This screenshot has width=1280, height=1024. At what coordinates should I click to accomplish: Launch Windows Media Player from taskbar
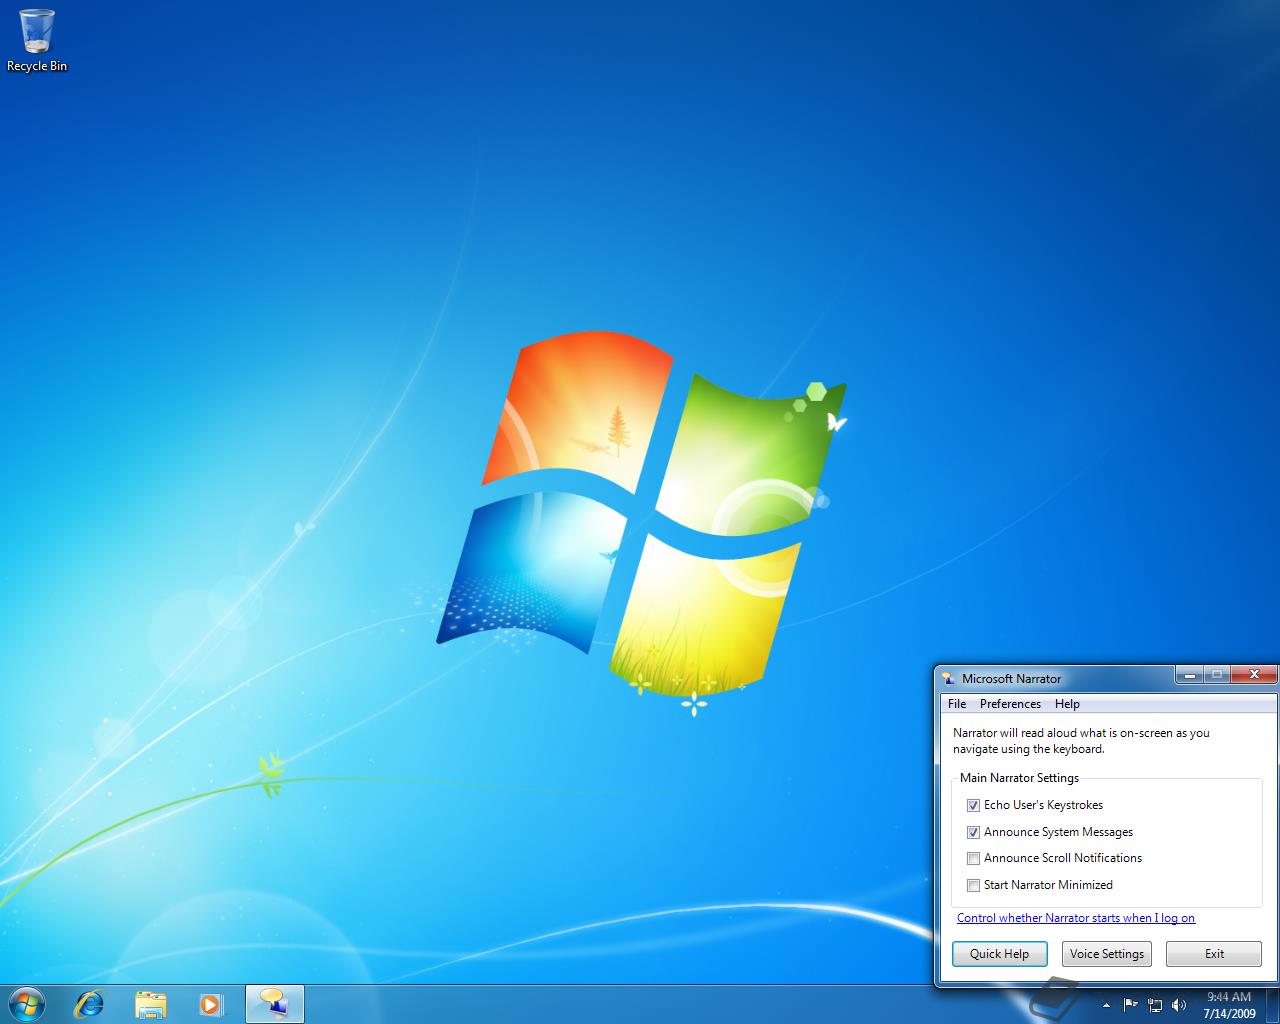(x=211, y=1004)
